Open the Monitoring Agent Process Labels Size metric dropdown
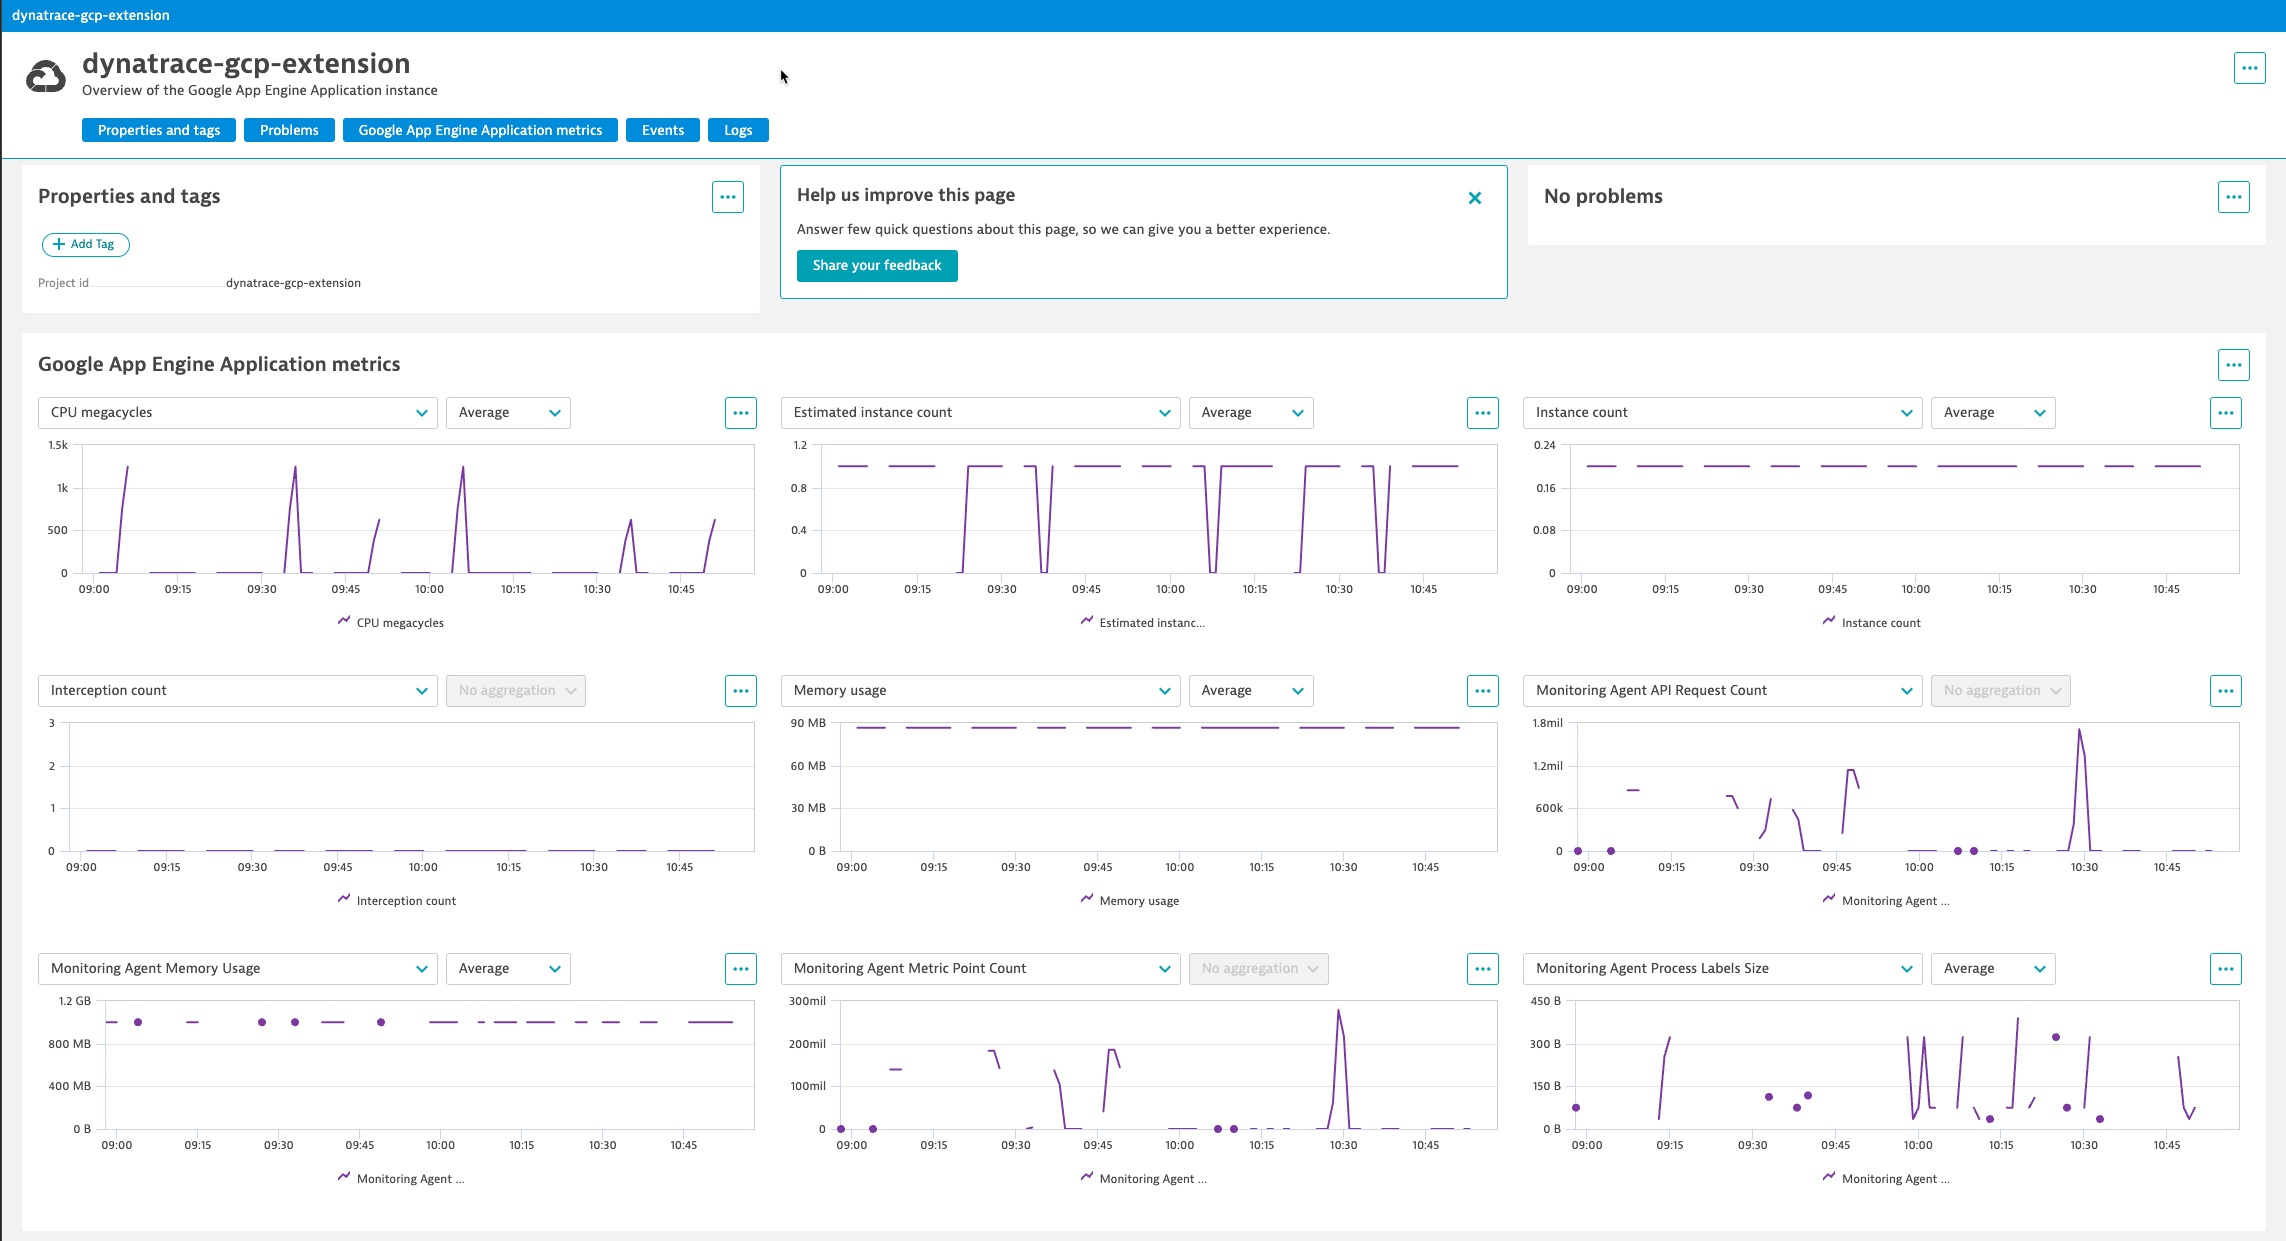 (x=1722, y=968)
